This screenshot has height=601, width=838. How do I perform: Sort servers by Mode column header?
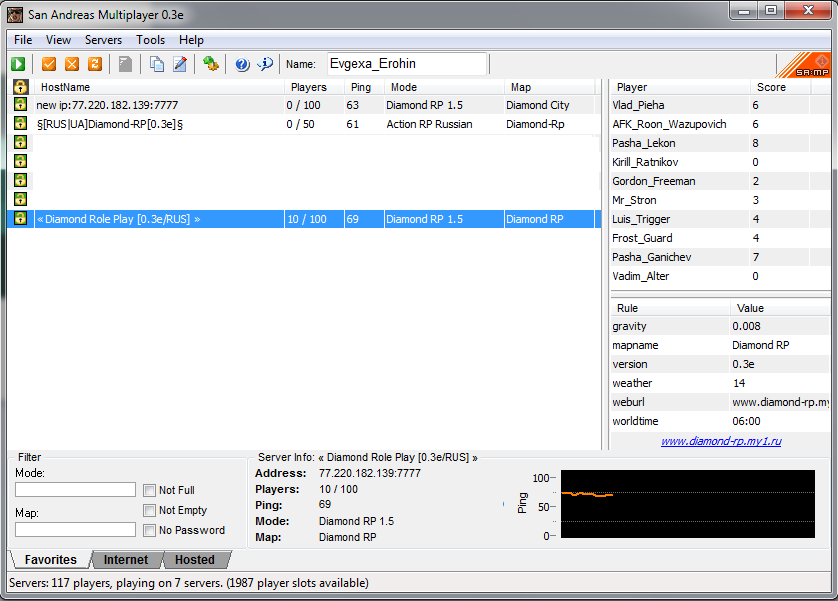pyautogui.click(x=444, y=87)
